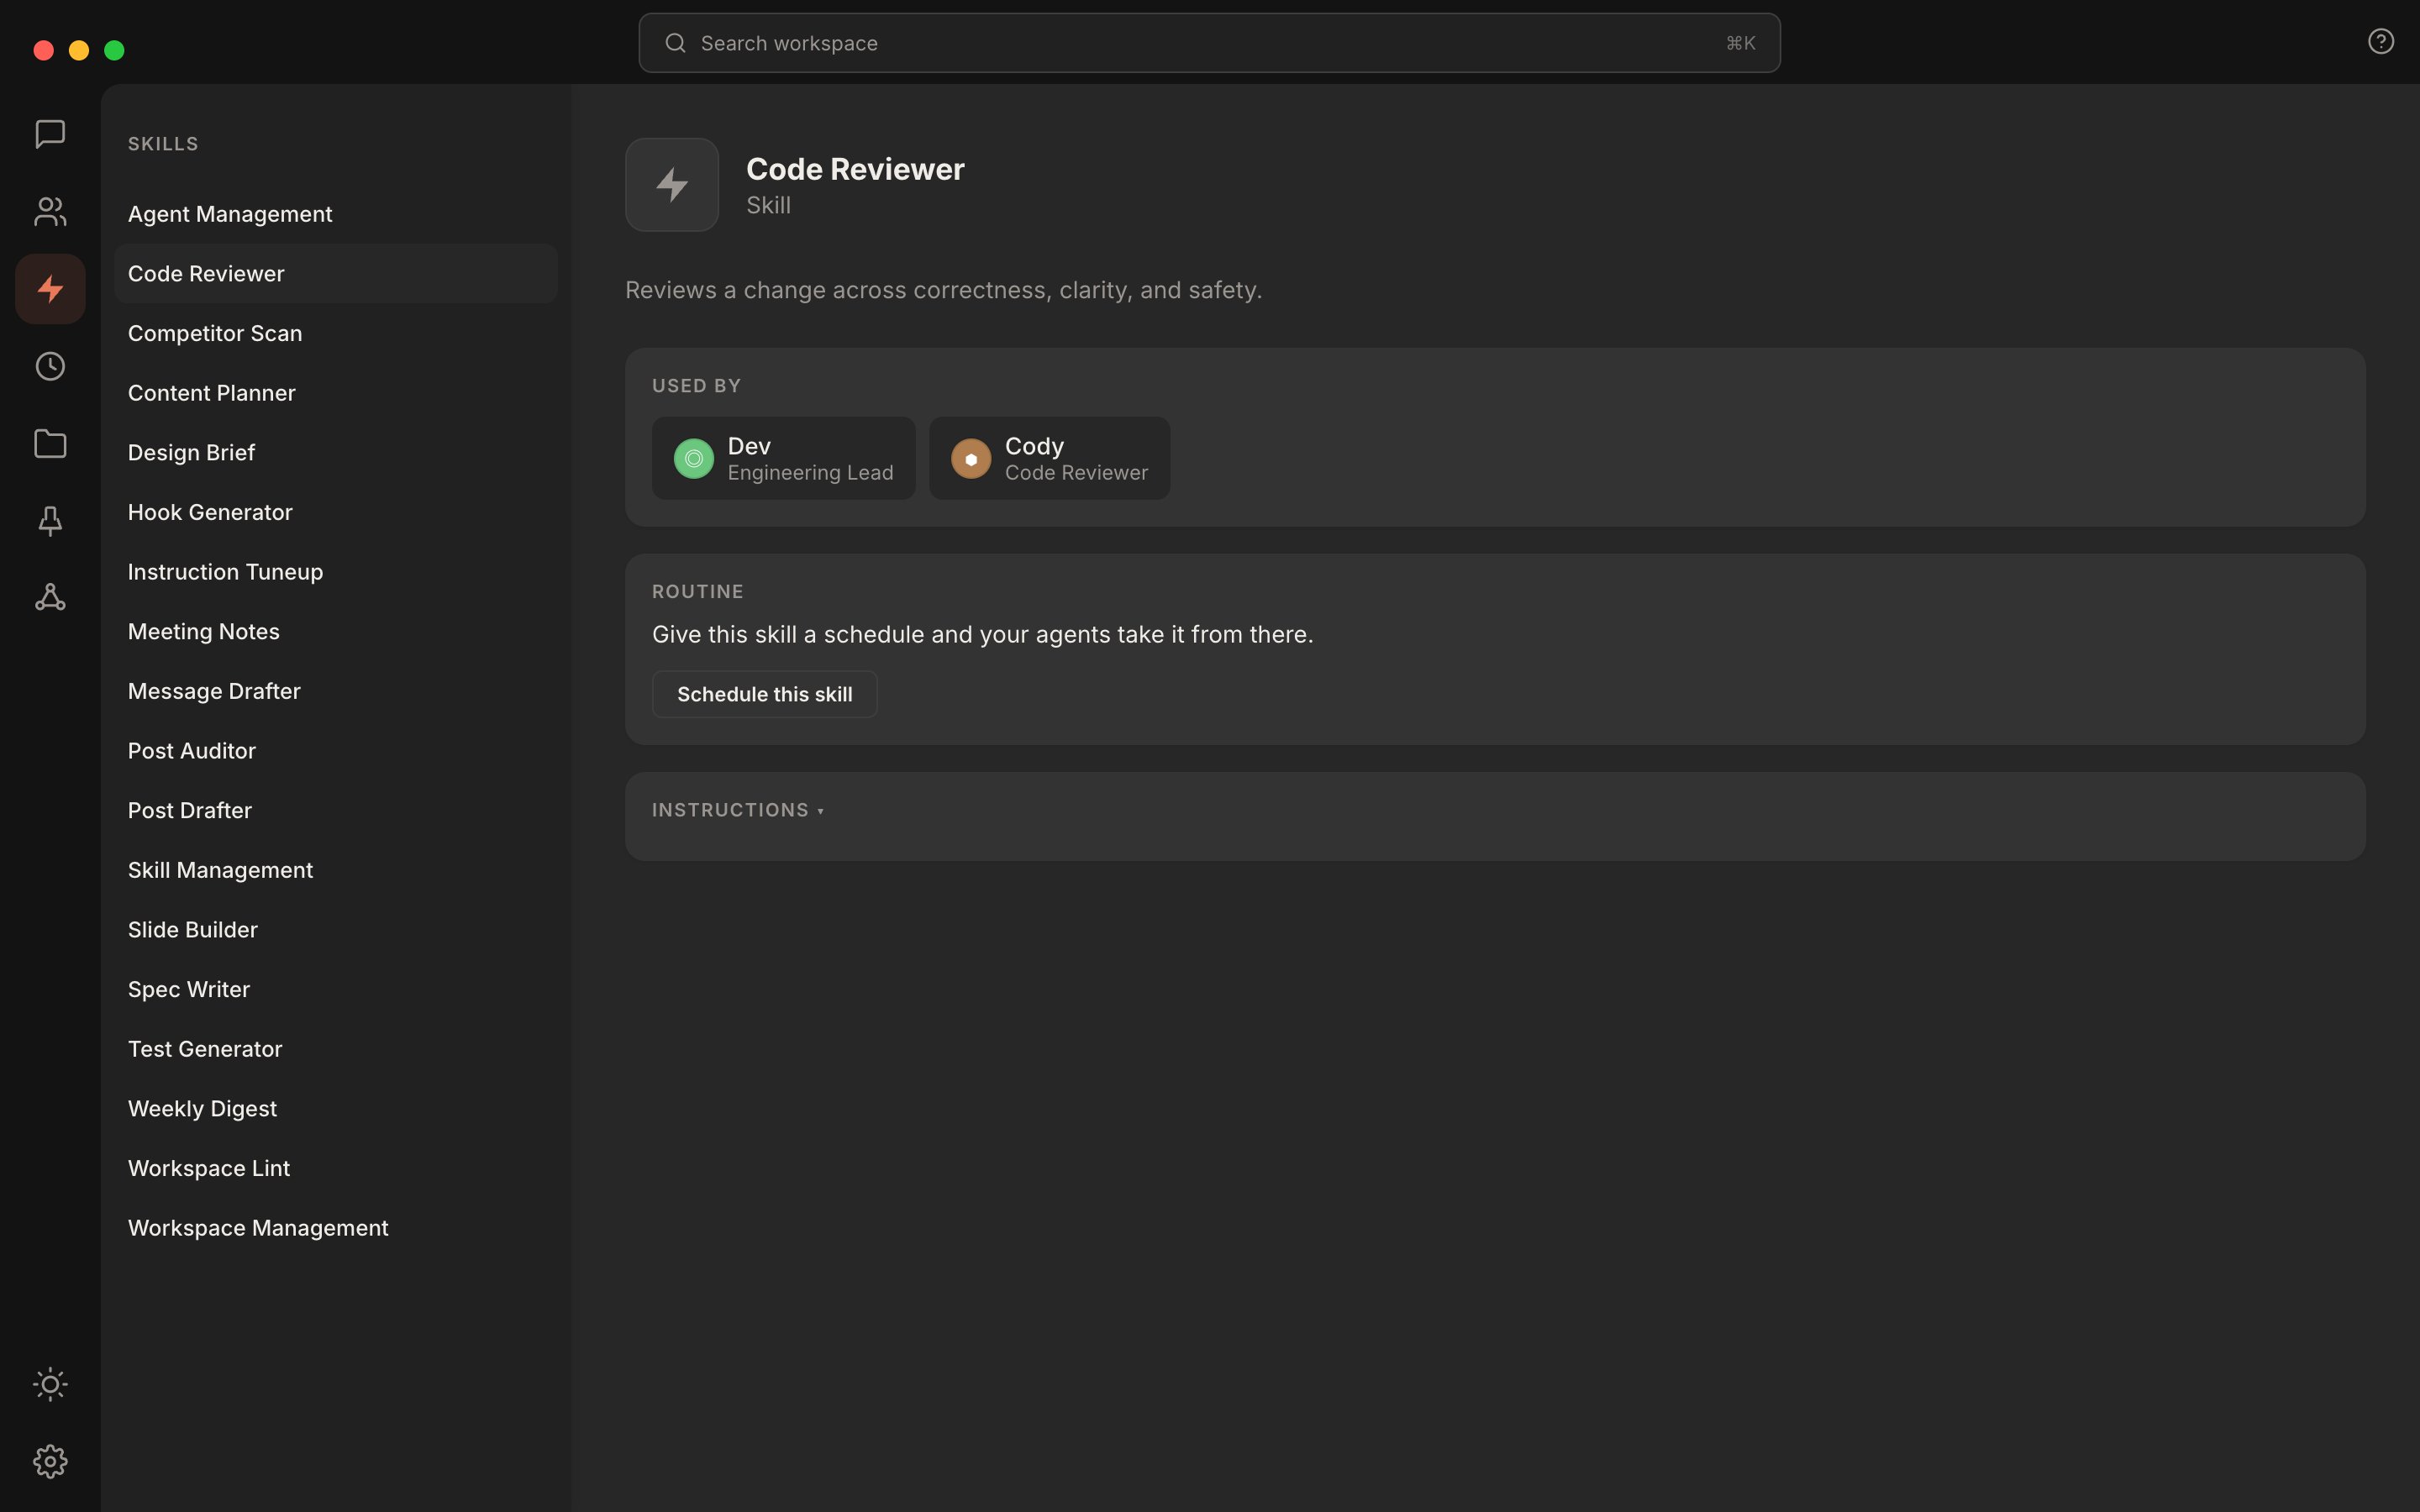Open the Agents people icon
This screenshot has width=2420, height=1512.
point(50,211)
